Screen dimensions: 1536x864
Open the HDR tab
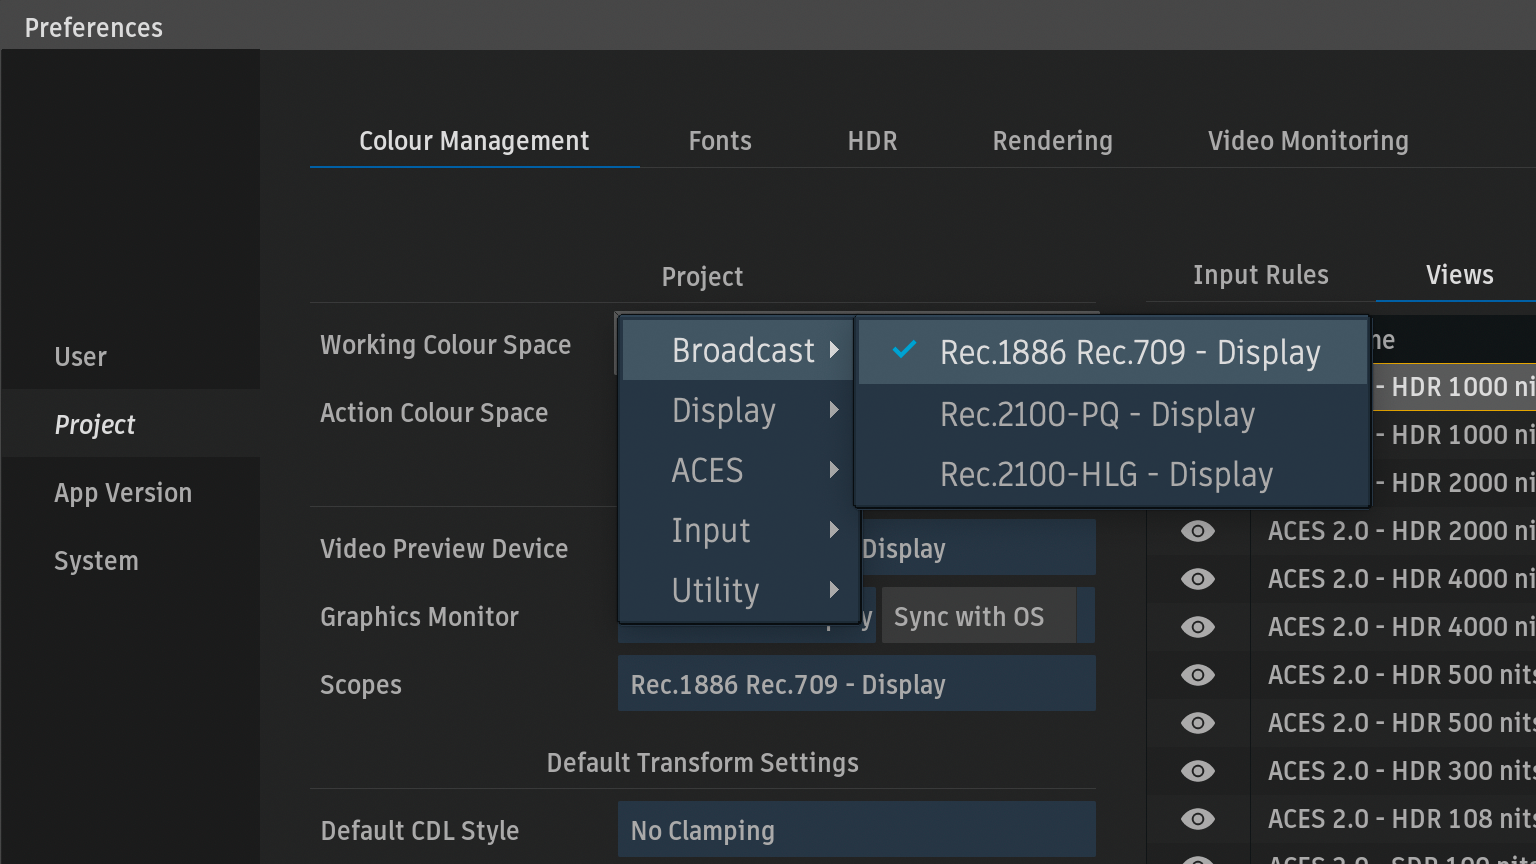[x=872, y=141]
